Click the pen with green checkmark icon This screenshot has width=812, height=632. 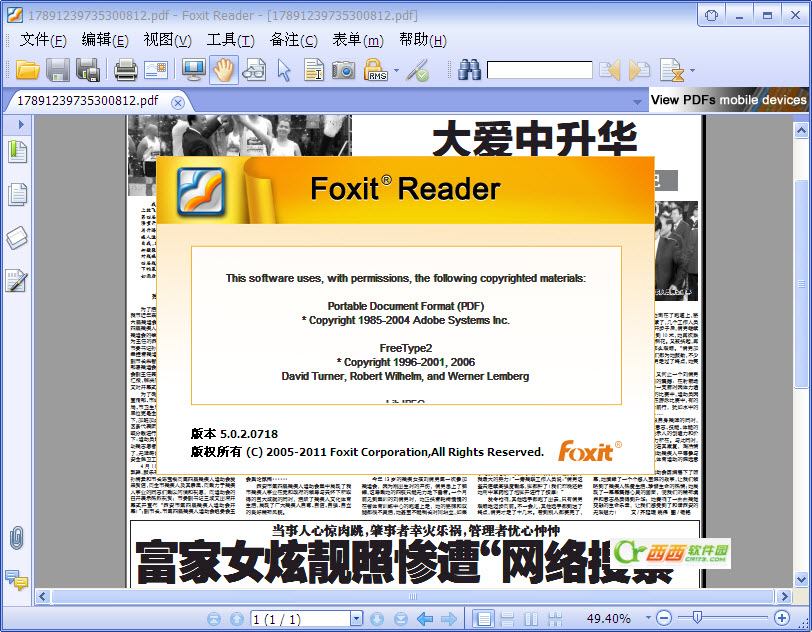417,70
